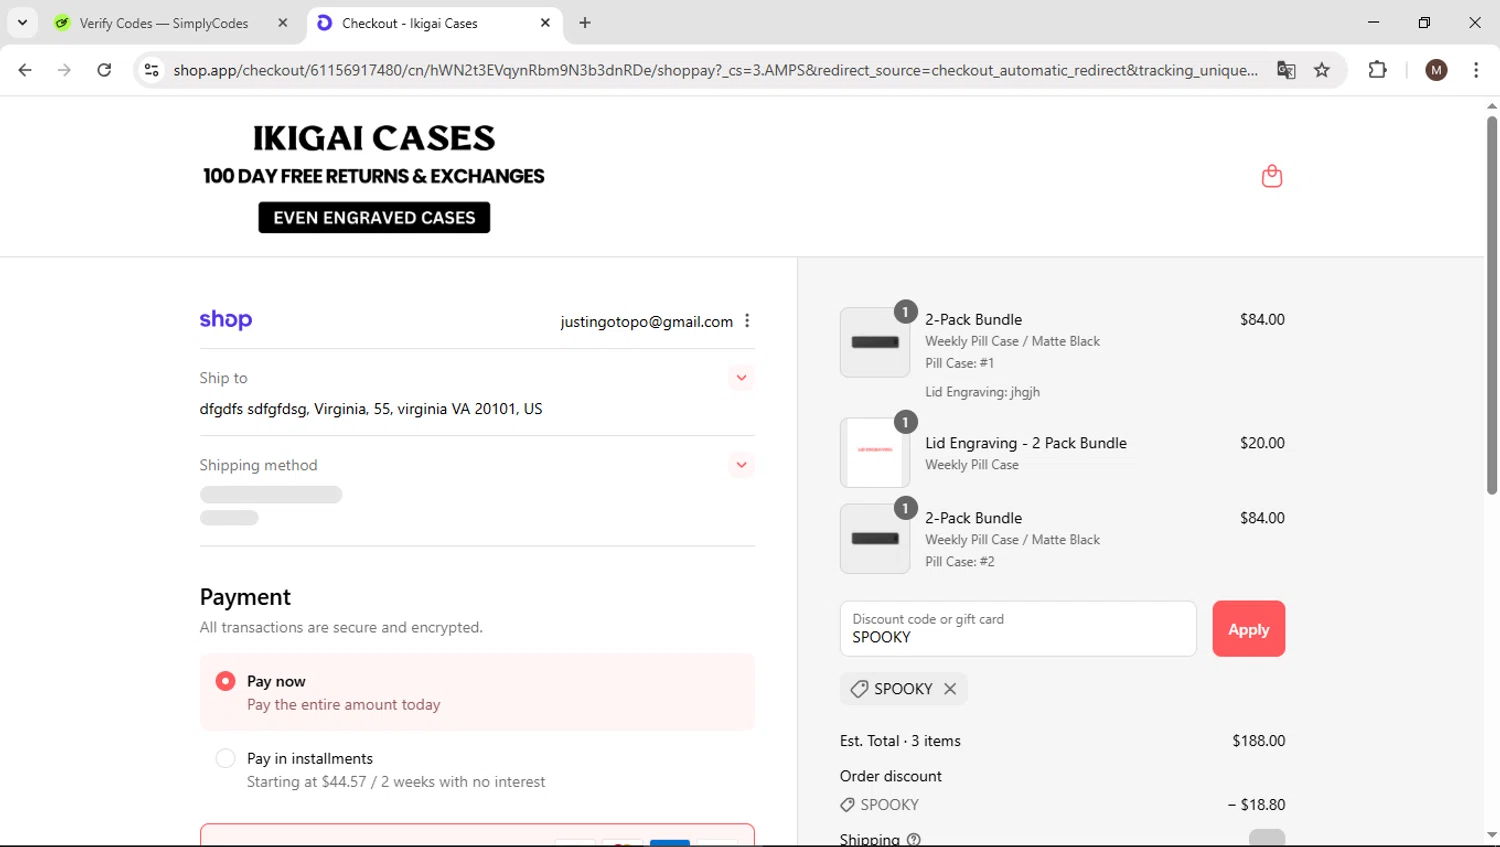Expand the Ship to address section
The image size is (1500, 847).
click(x=741, y=378)
